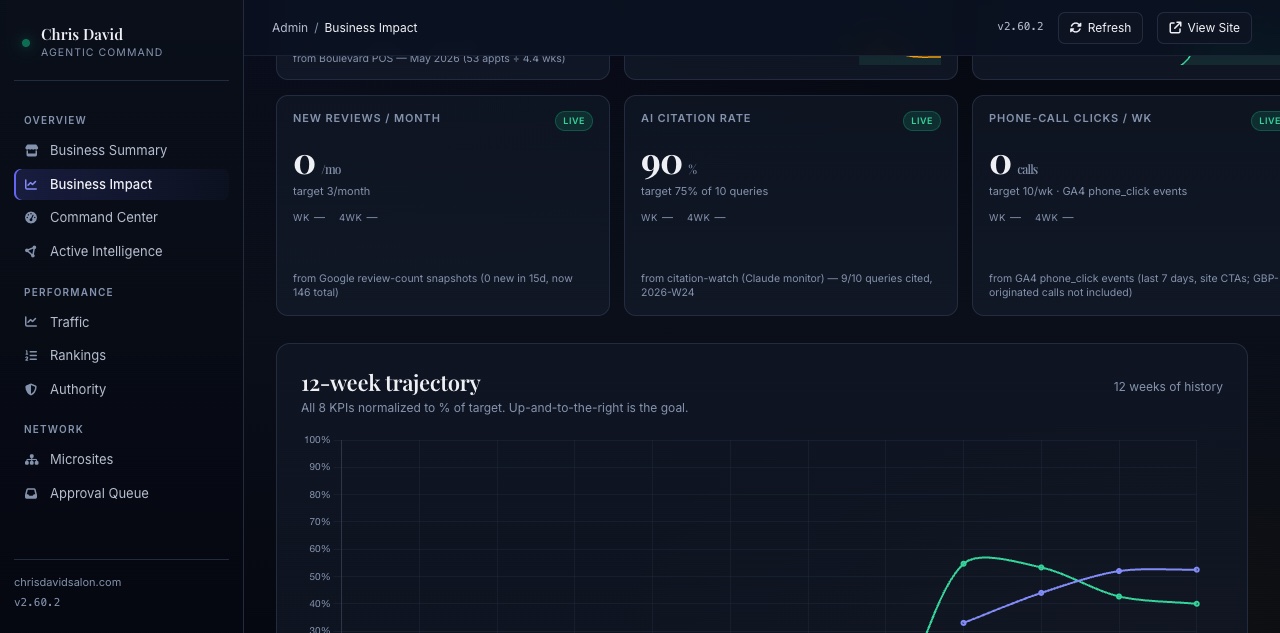Click the v2.60.2 version in top bar
Image resolution: width=1280 pixels, height=633 pixels.
(x=1020, y=27)
